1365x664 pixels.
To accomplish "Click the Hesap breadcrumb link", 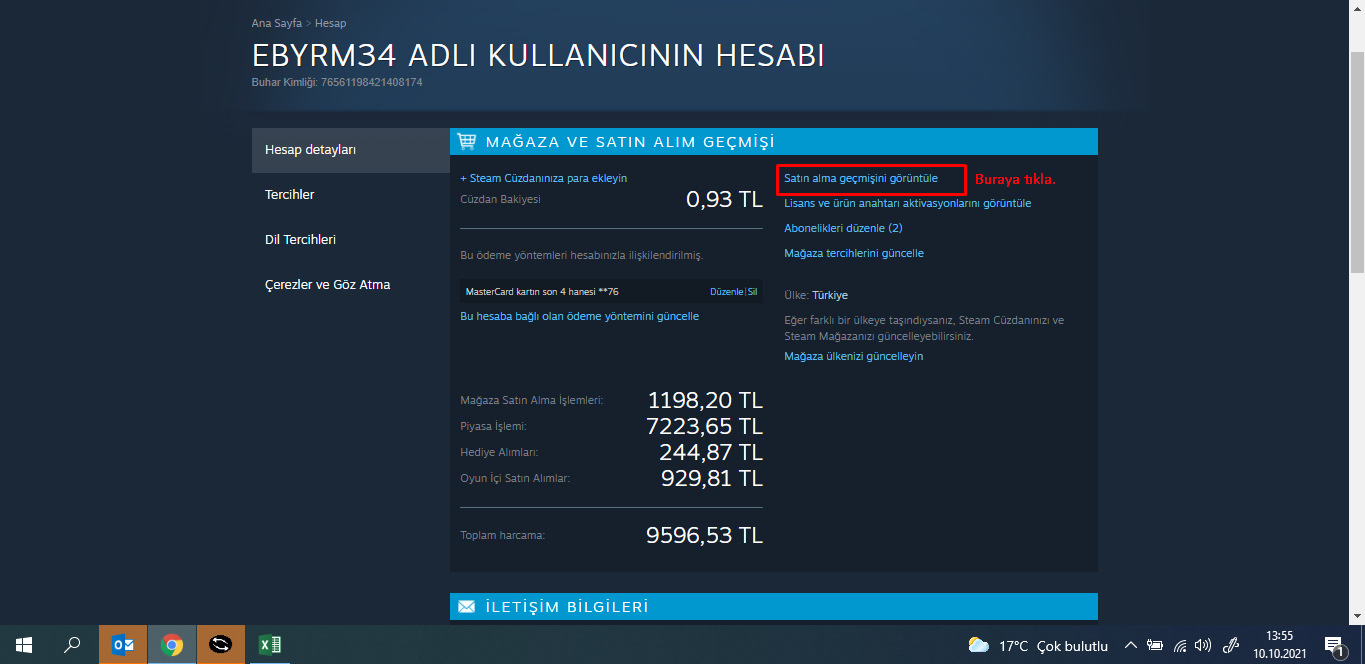I will (331, 22).
